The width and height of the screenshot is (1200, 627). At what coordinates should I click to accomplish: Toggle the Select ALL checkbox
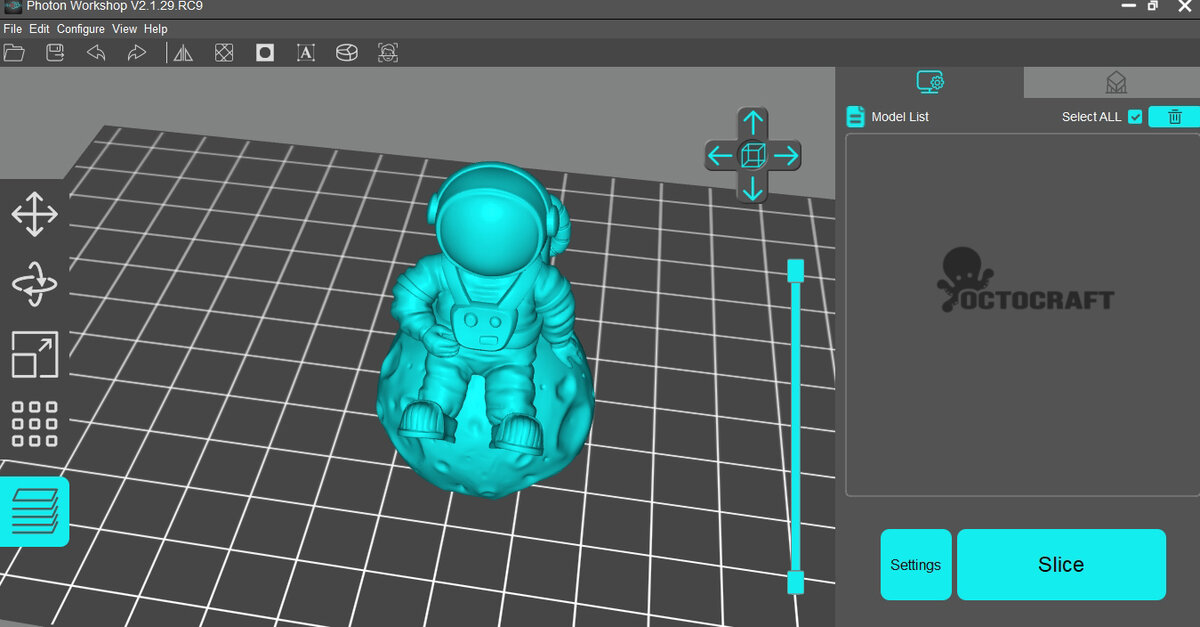tap(1135, 117)
